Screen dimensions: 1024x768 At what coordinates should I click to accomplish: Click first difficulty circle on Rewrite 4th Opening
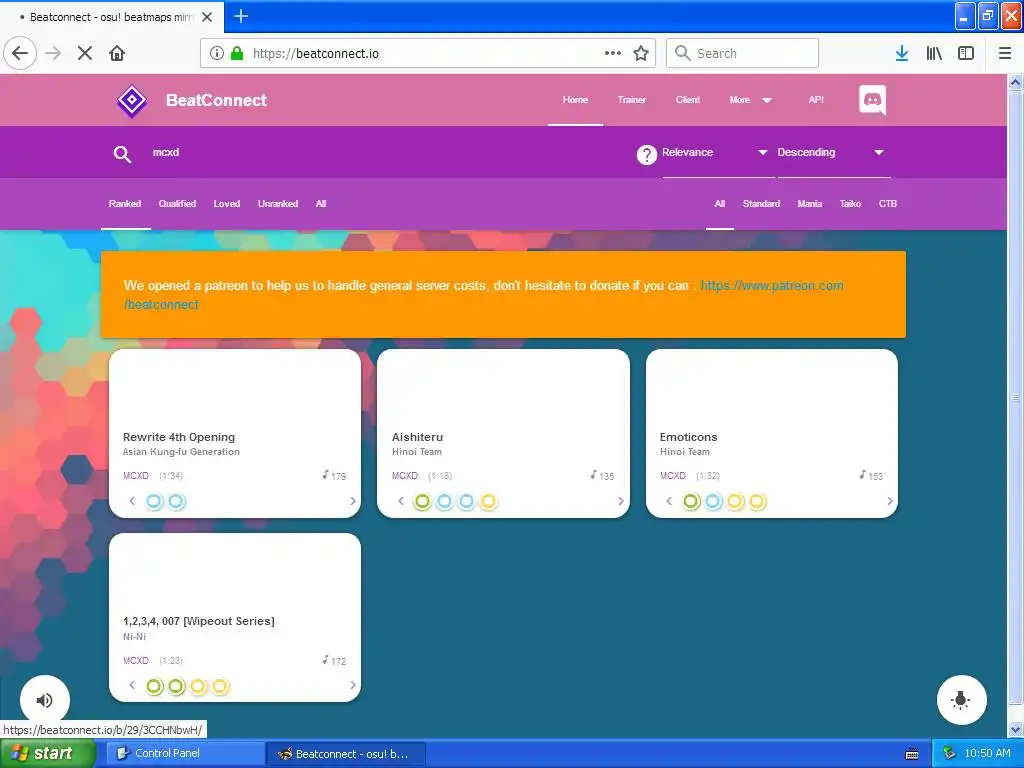point(154,502)
